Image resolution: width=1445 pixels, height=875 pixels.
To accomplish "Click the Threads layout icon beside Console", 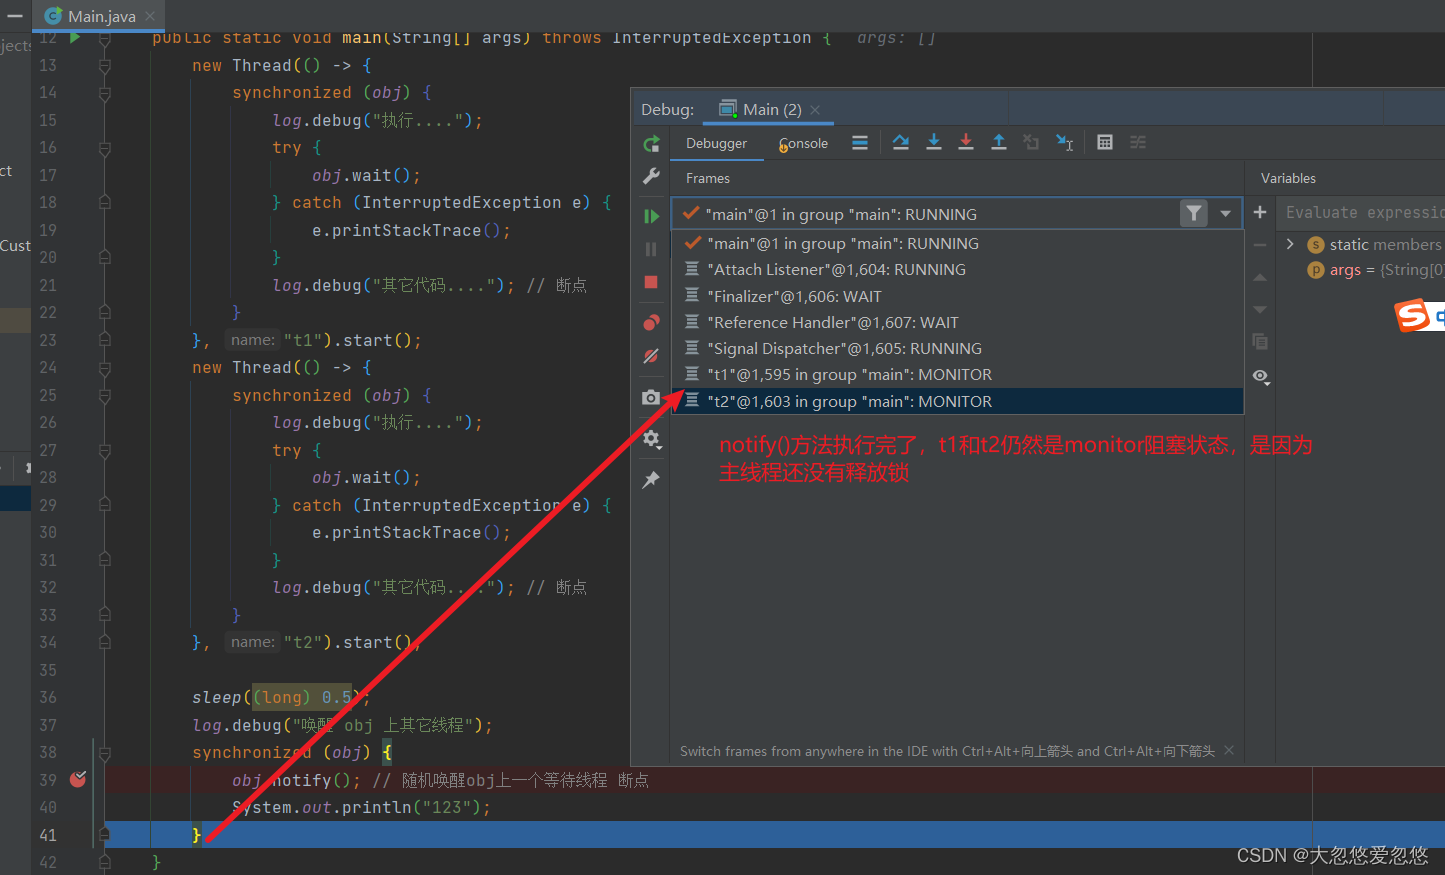I will click(x=860, y=143).
